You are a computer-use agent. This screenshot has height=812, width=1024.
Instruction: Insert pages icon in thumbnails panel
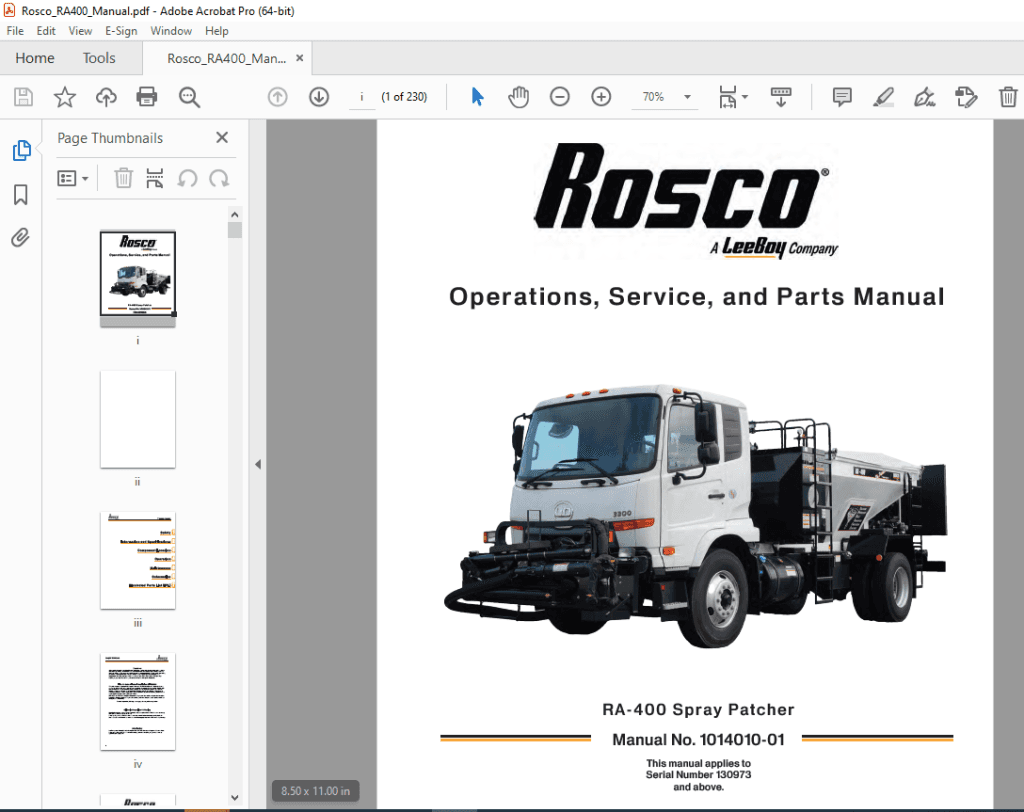[x=155, y=178]
